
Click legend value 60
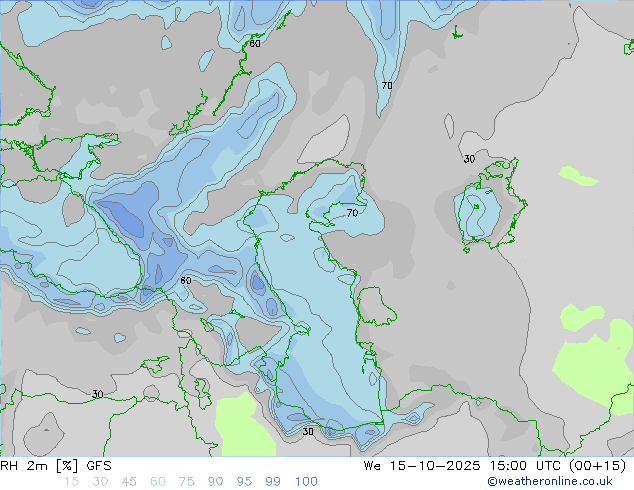pos(158,482)
